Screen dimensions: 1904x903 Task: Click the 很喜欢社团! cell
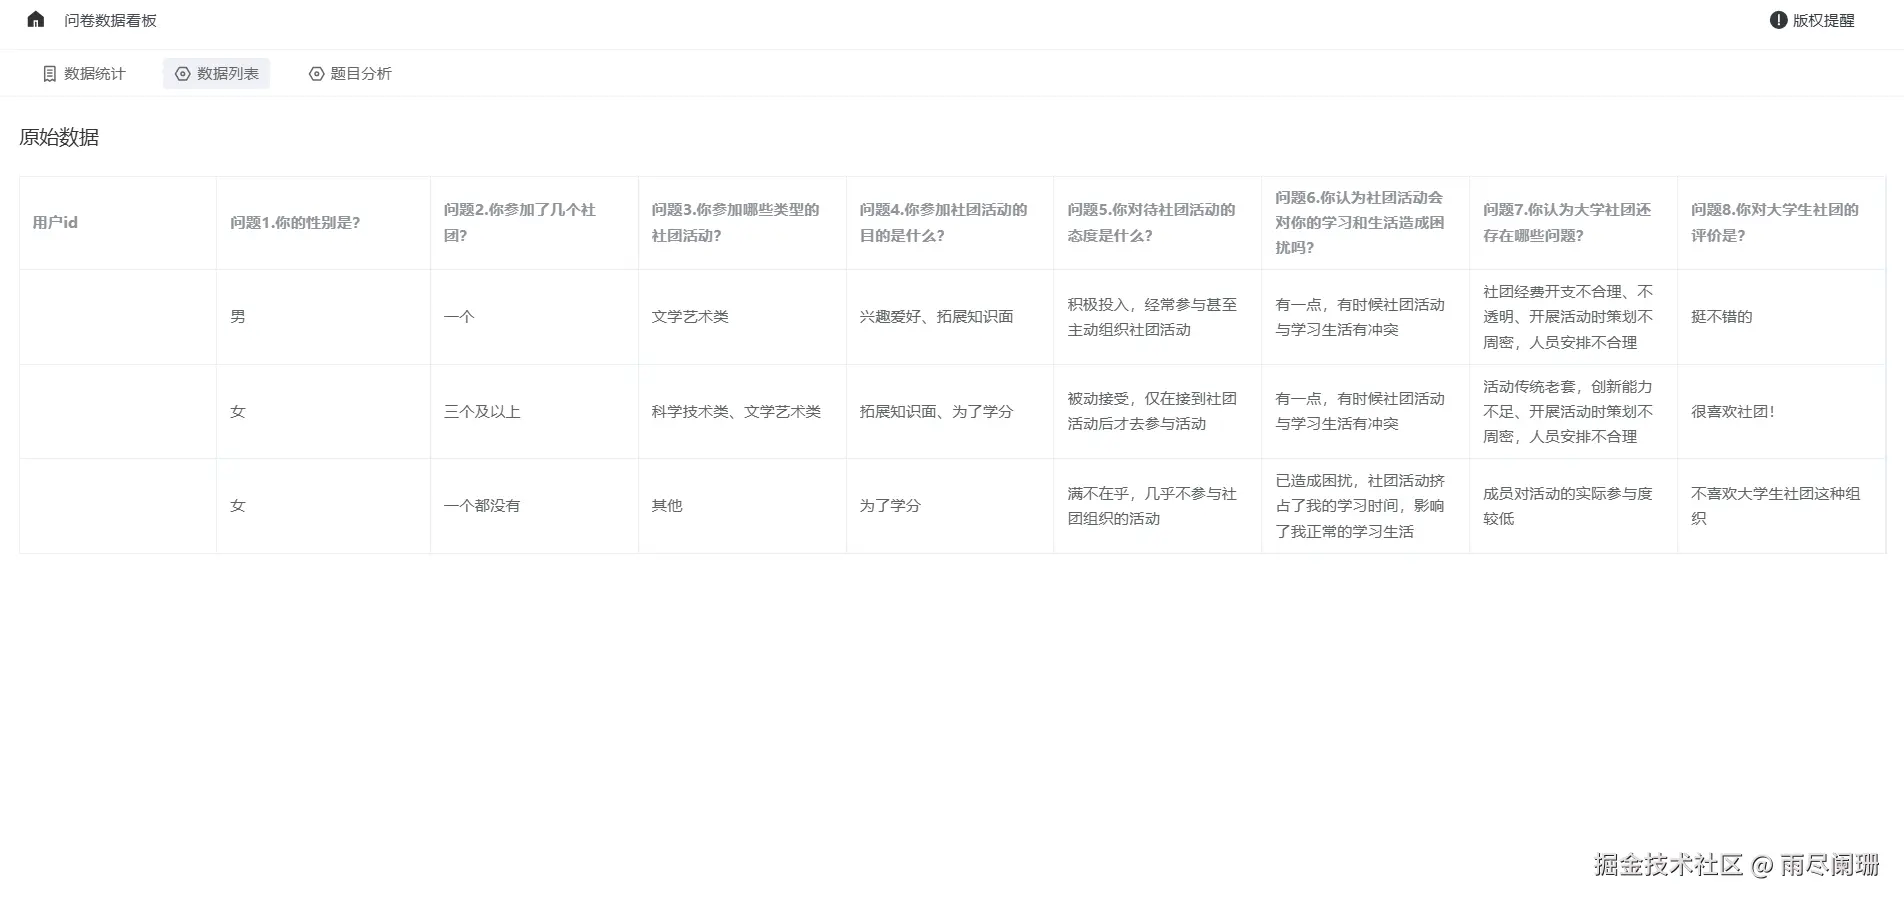pos(1781,412)
